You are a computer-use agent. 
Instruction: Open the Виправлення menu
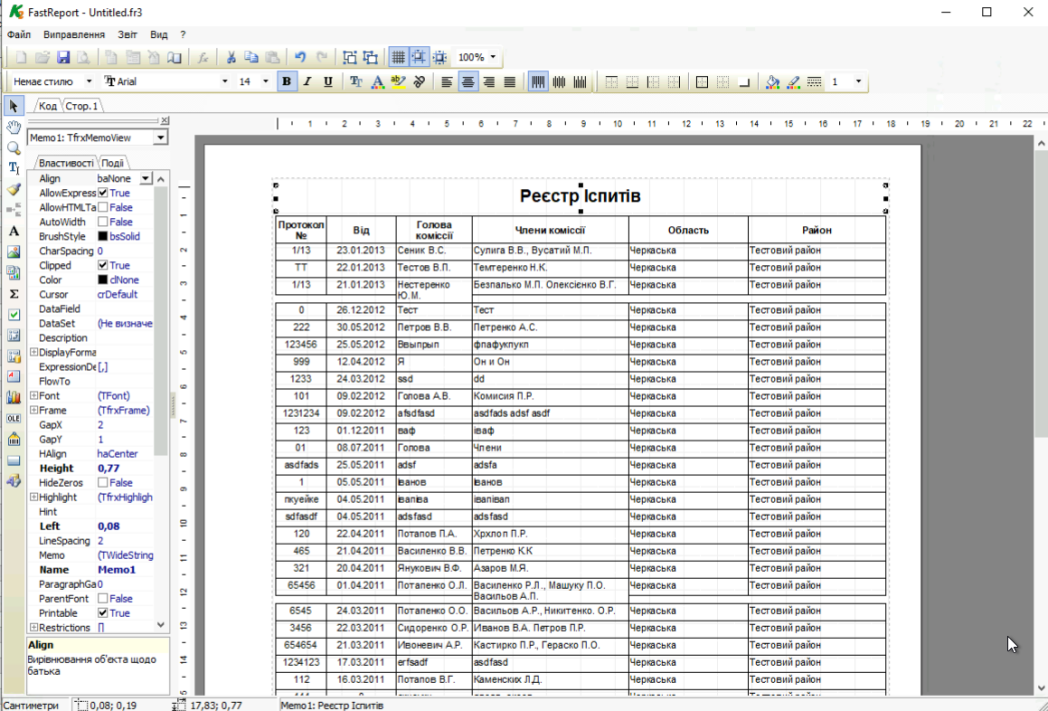74,35
